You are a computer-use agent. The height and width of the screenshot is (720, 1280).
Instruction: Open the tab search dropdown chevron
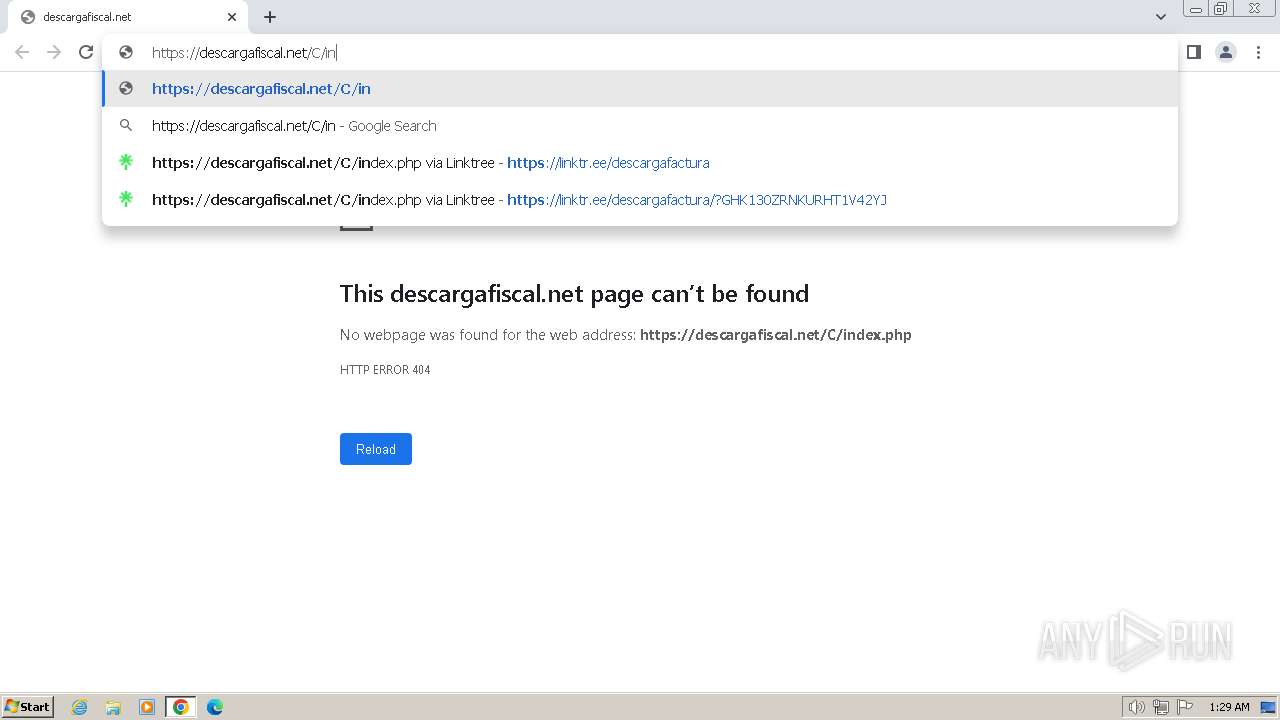(1161, 17)
